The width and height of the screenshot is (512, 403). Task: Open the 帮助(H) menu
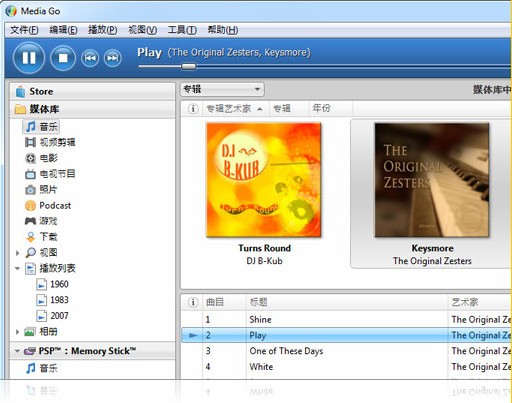223,30
